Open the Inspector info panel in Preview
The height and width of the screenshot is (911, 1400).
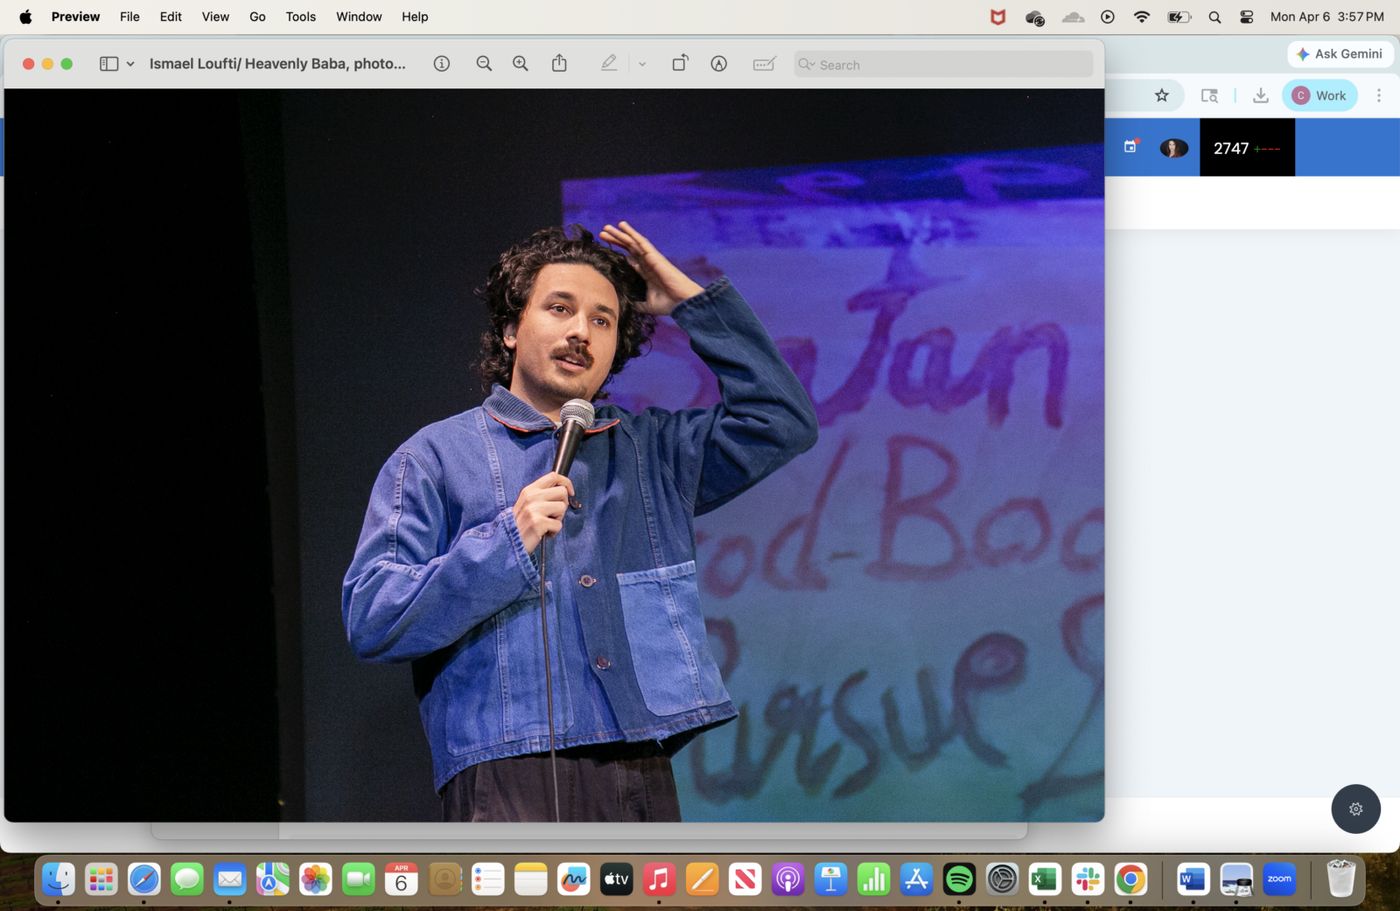441,63
